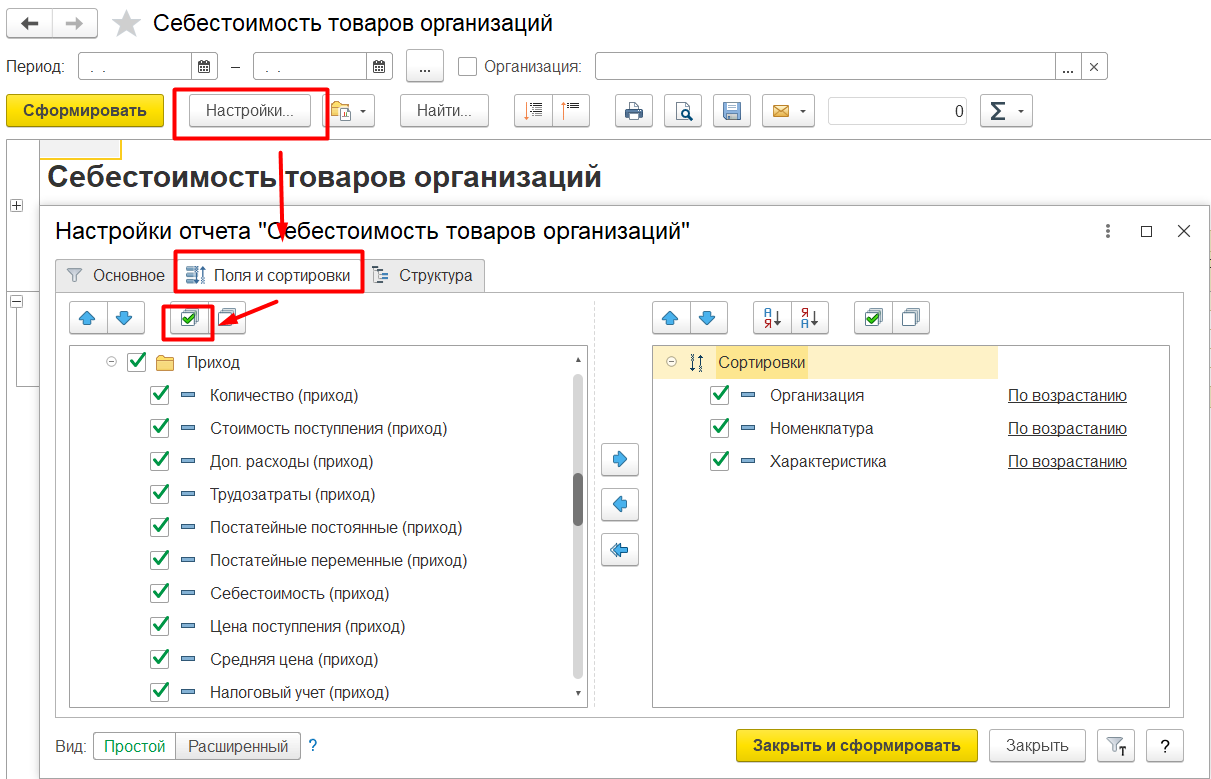Screen dimensions: 1211x779
Task: Collapse the minus group in report margin
Action: pos(16,301)
